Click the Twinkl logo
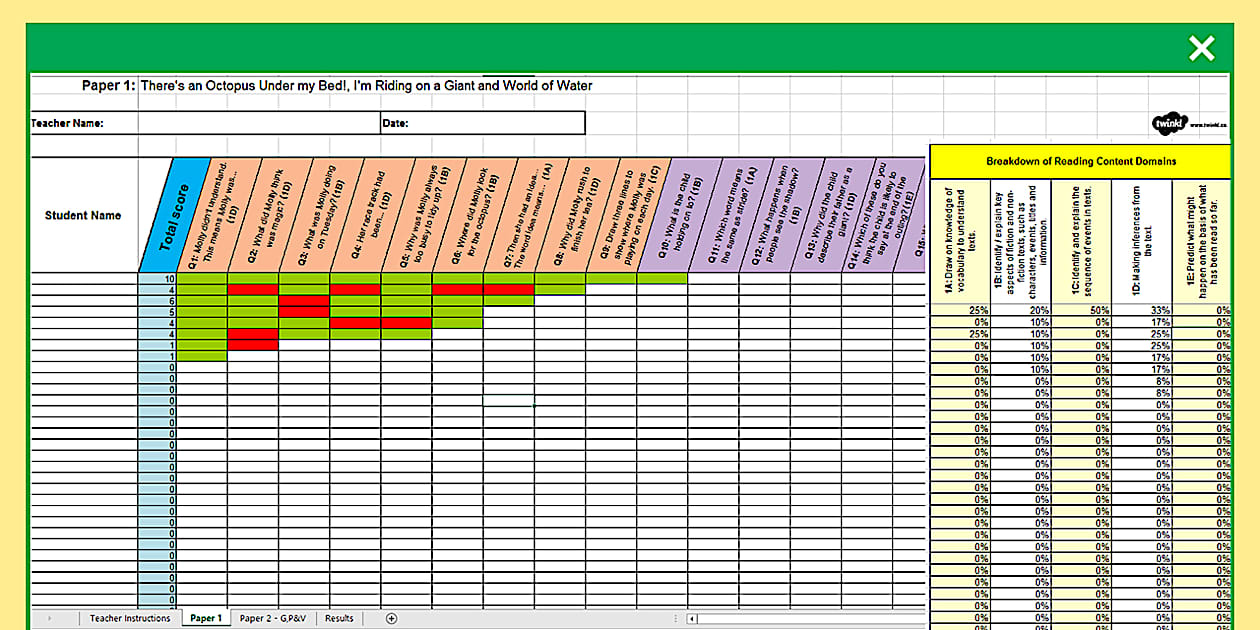This screenshot has width=1260, height=630. [x=1169, y=123]
